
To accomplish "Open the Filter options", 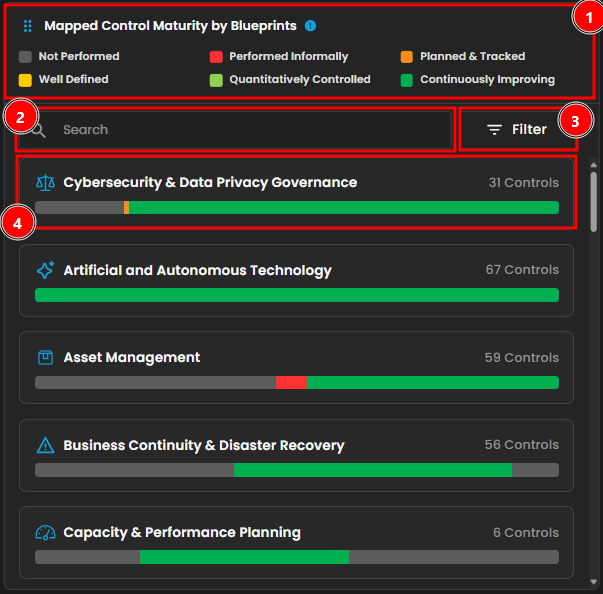I will 517,130.
